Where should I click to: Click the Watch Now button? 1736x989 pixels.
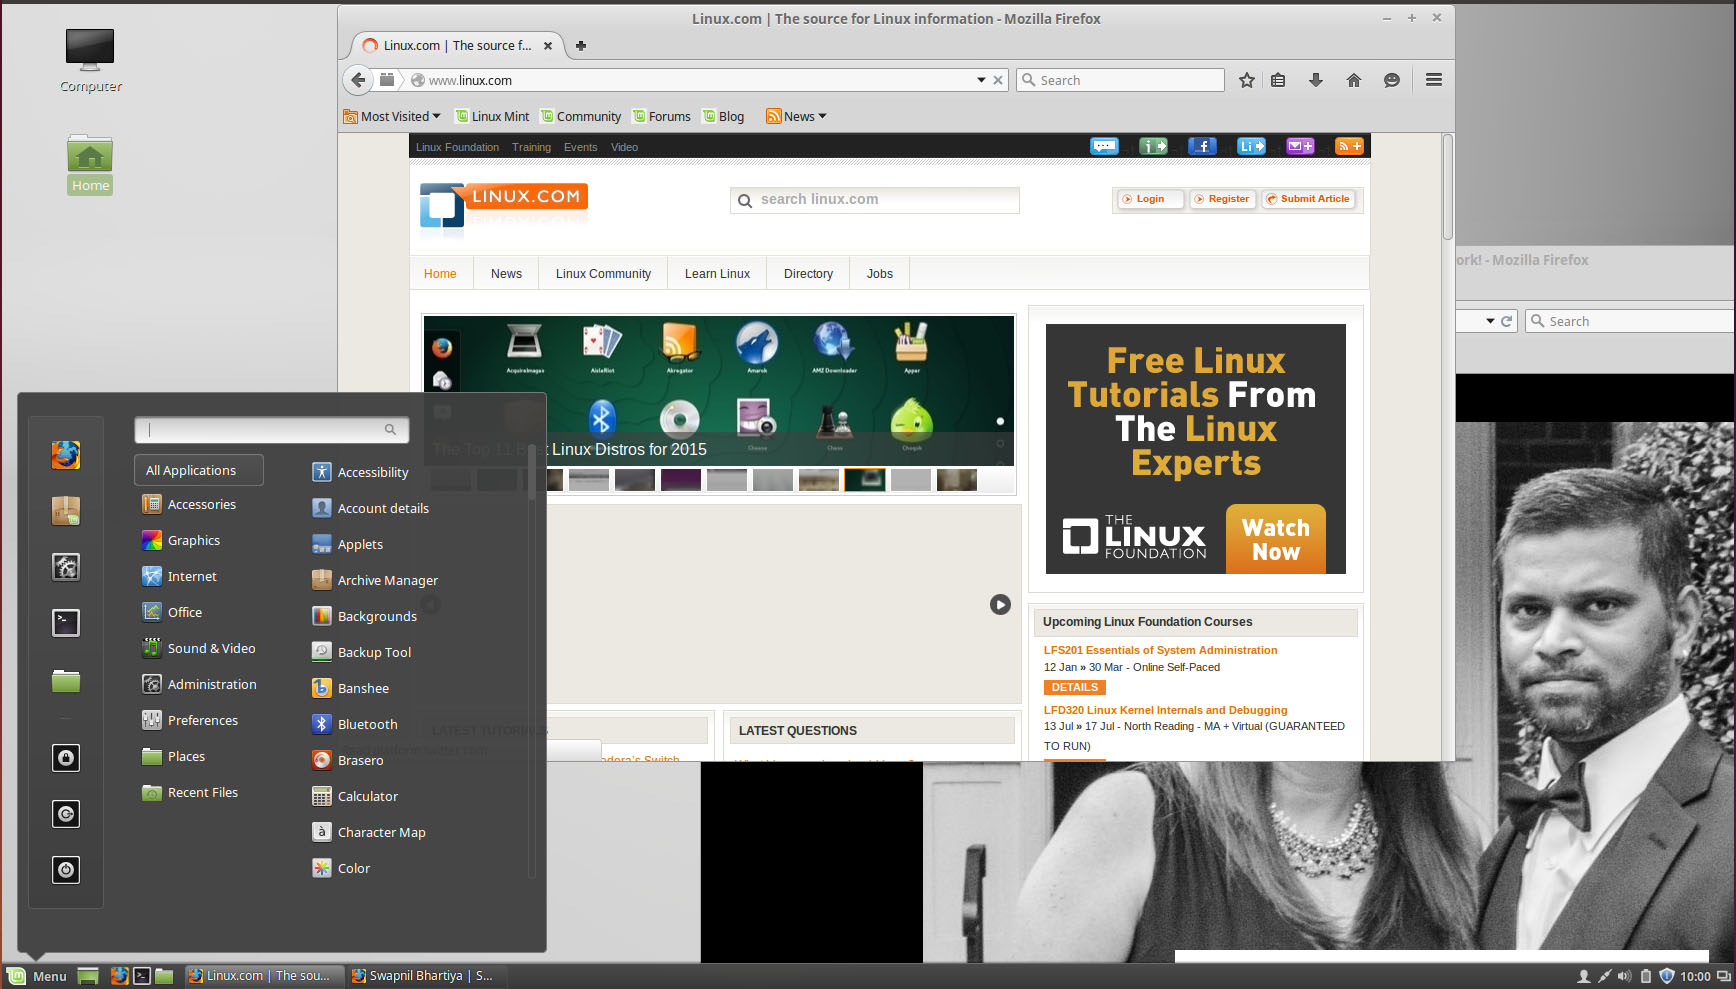pyautogui.click(x=1275, y=539)
